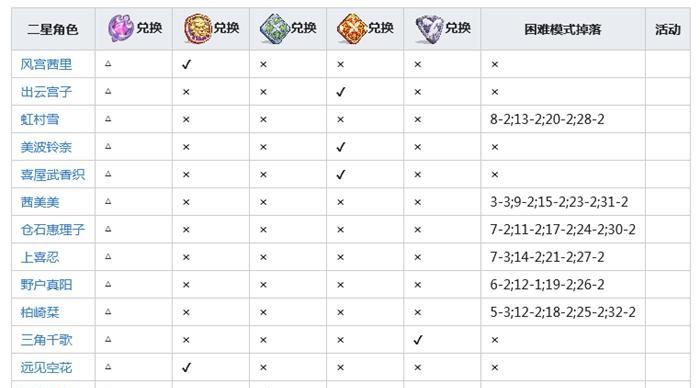This screenshot has height=388, width=700.
Task: Click the orange diamond coin icon
Action: 352,29
